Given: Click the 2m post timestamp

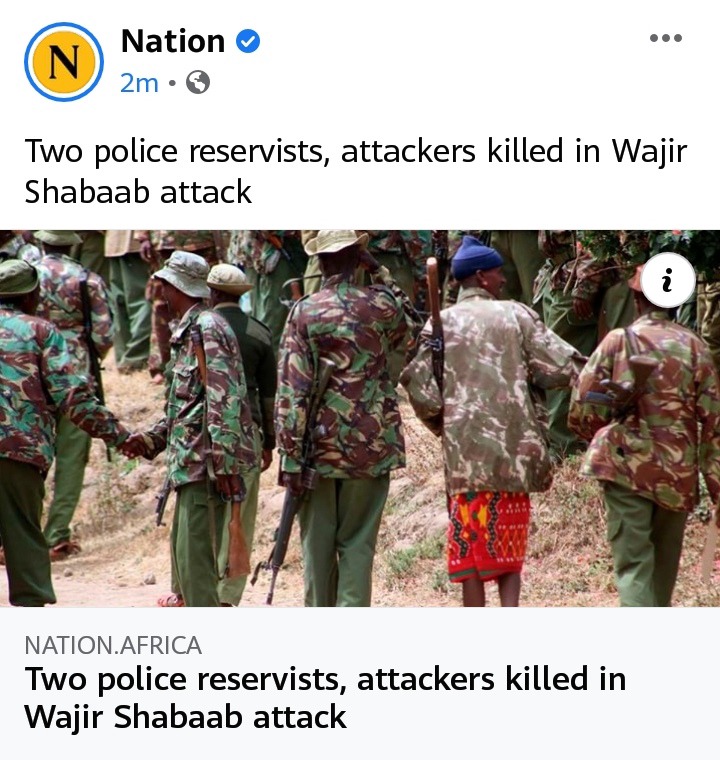Looking at the screenshot, I should coord(139,83).
